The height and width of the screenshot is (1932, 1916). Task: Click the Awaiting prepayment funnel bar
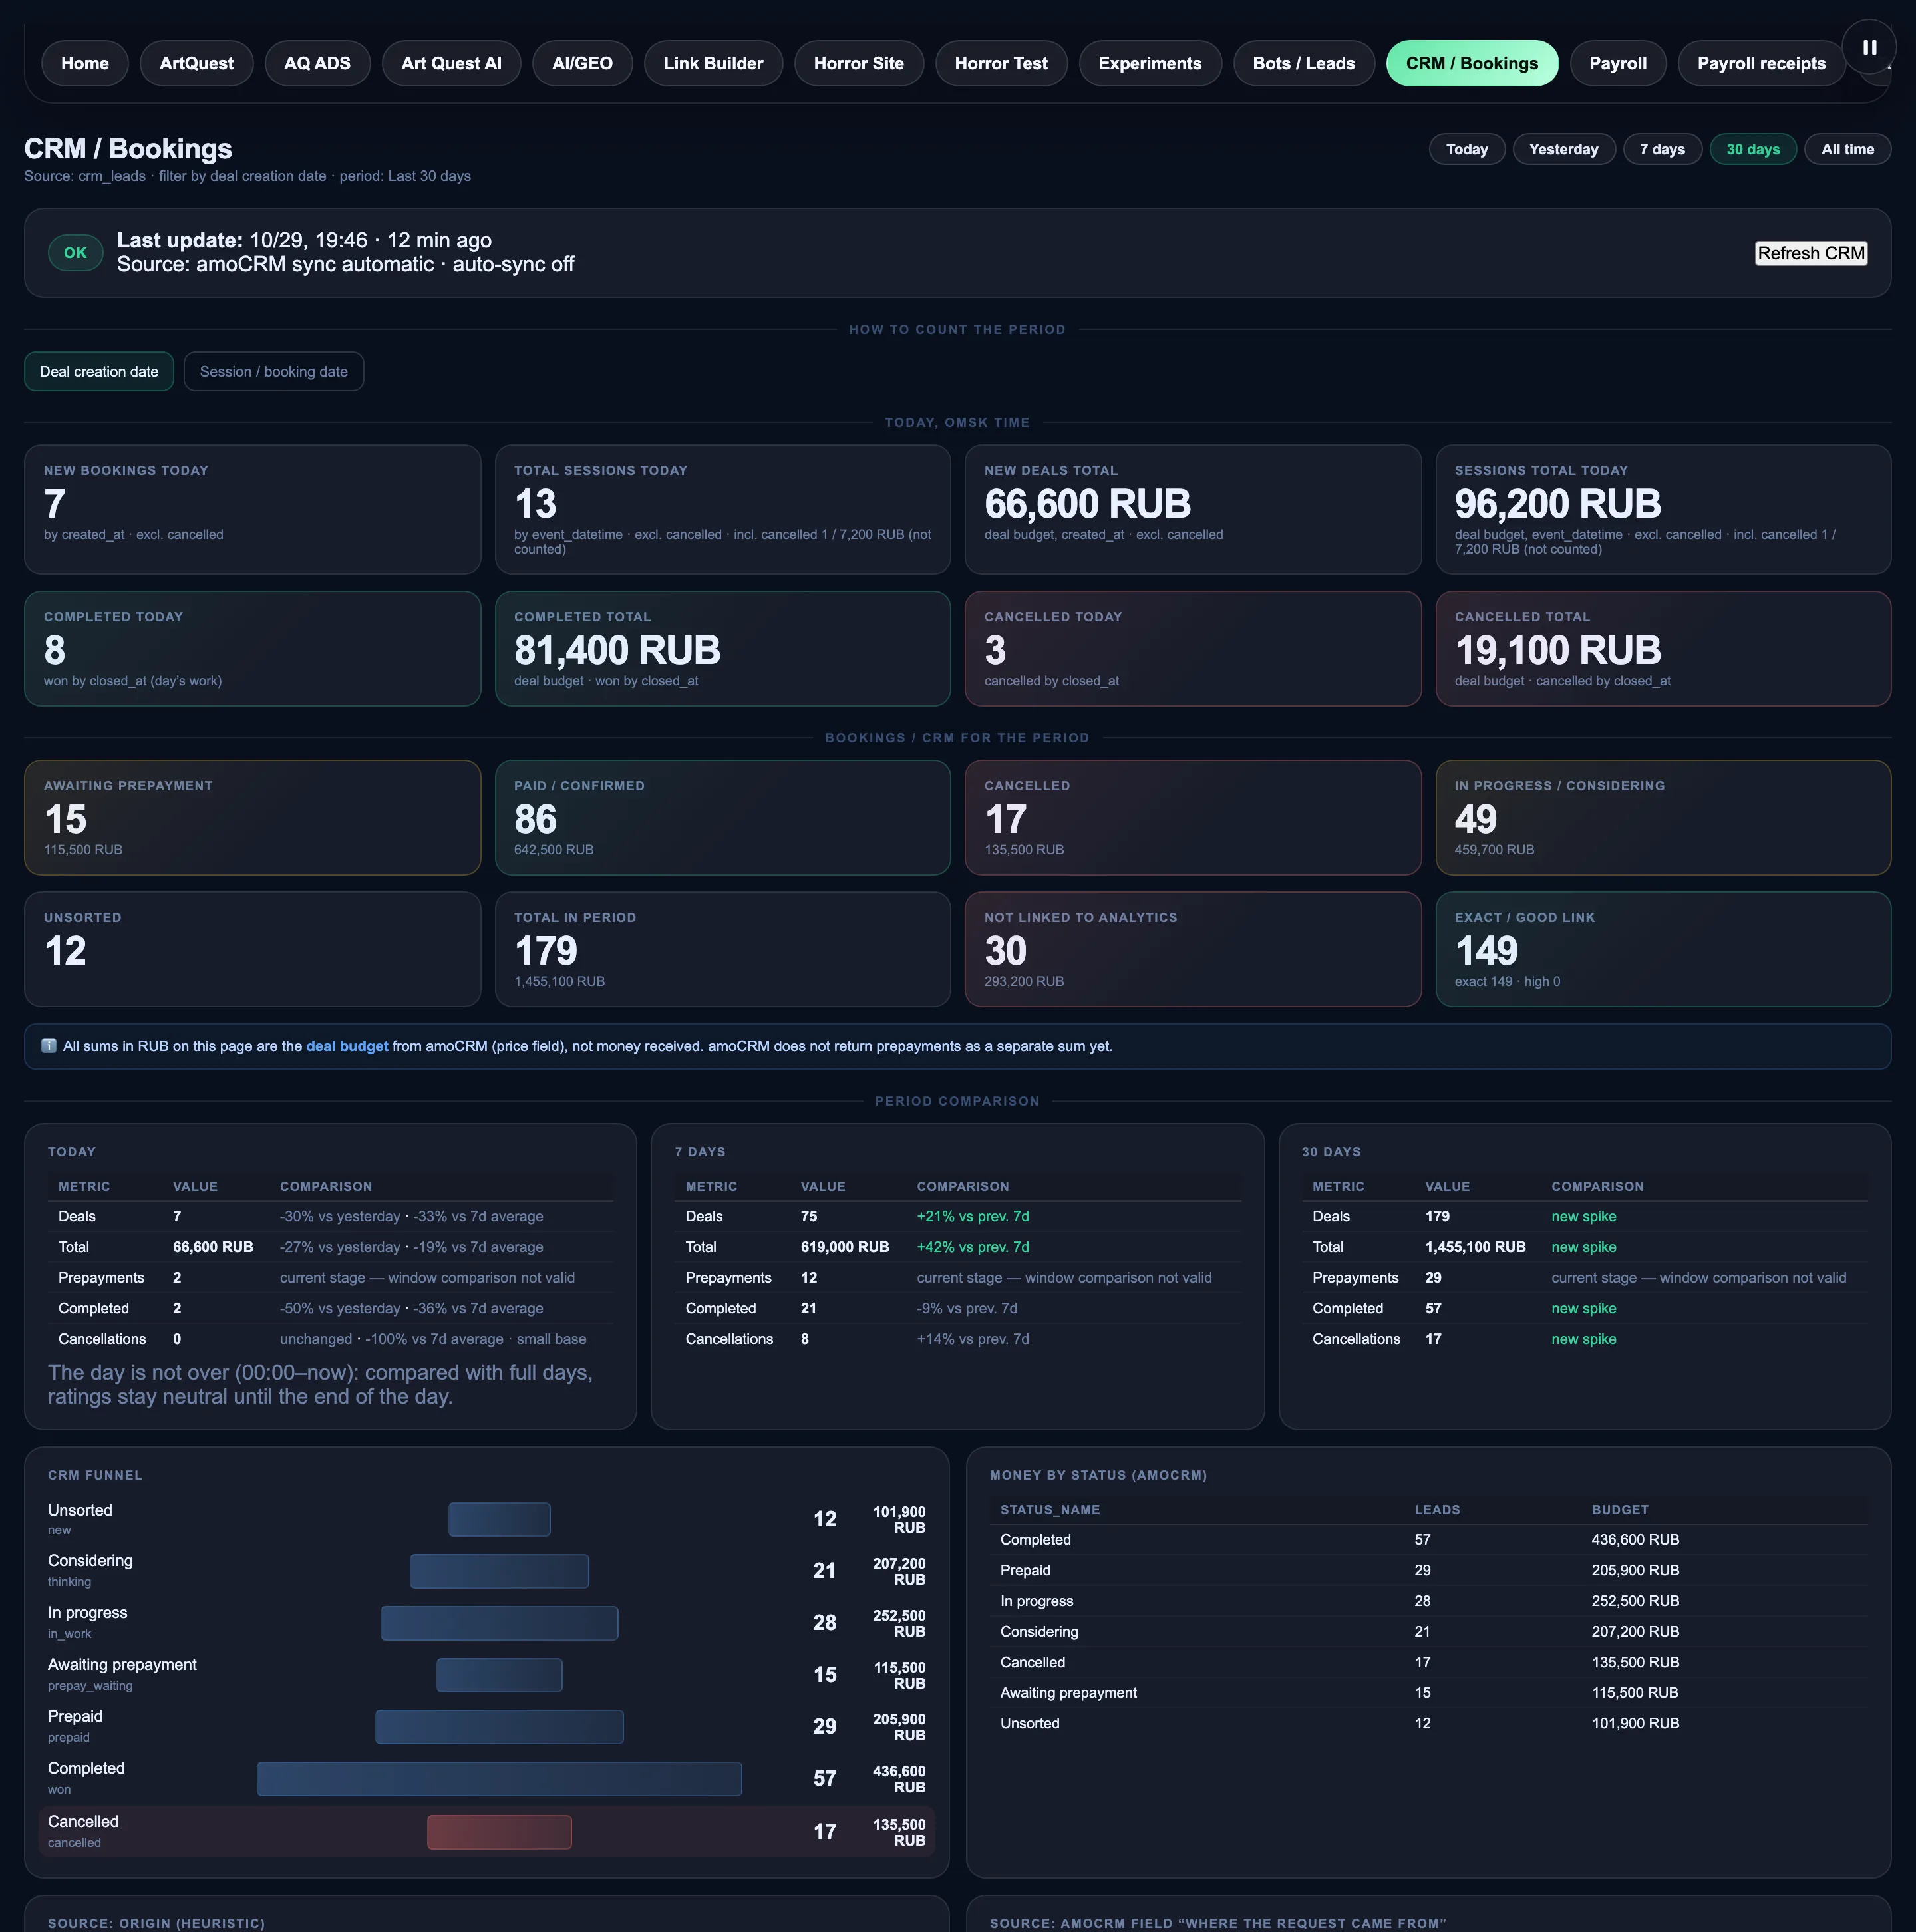tap(499, 1674)
